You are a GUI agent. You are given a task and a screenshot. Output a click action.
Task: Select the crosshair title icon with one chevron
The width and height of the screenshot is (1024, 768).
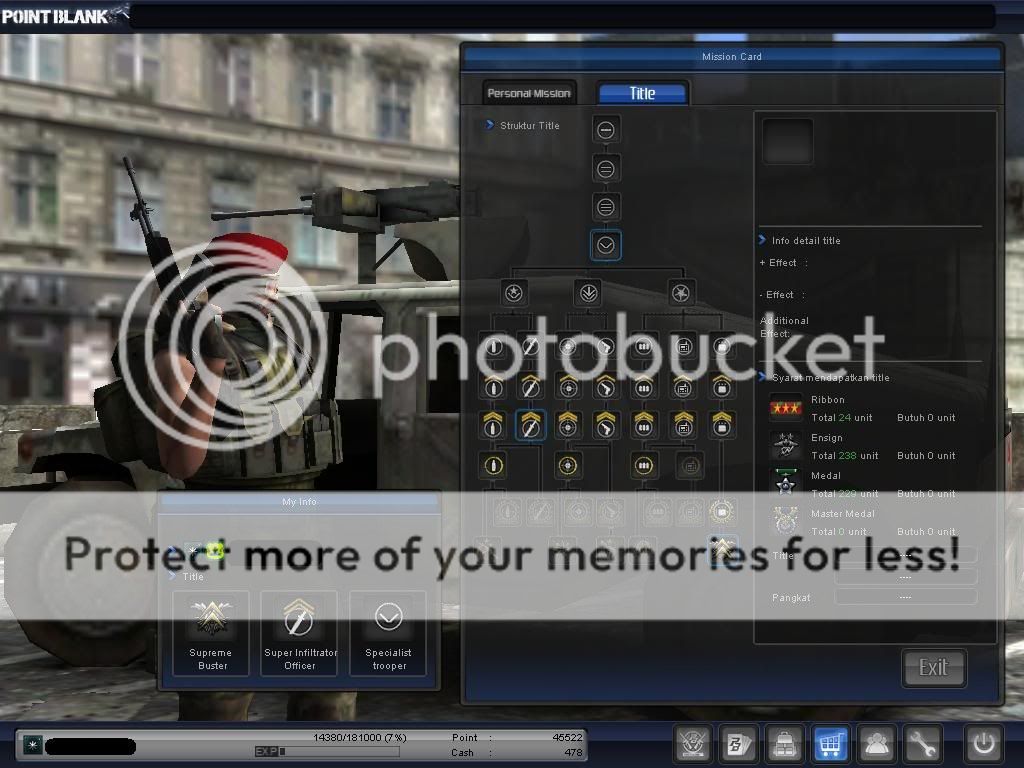(568, 387)
